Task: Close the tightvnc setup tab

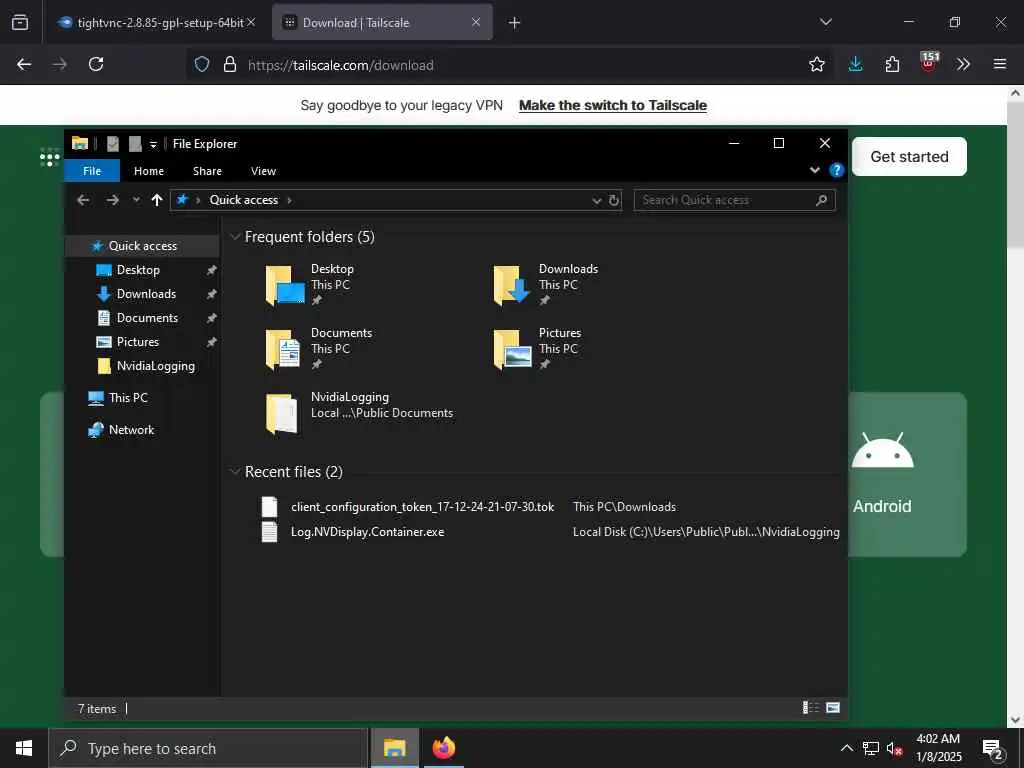Action: tap(251, 22)
